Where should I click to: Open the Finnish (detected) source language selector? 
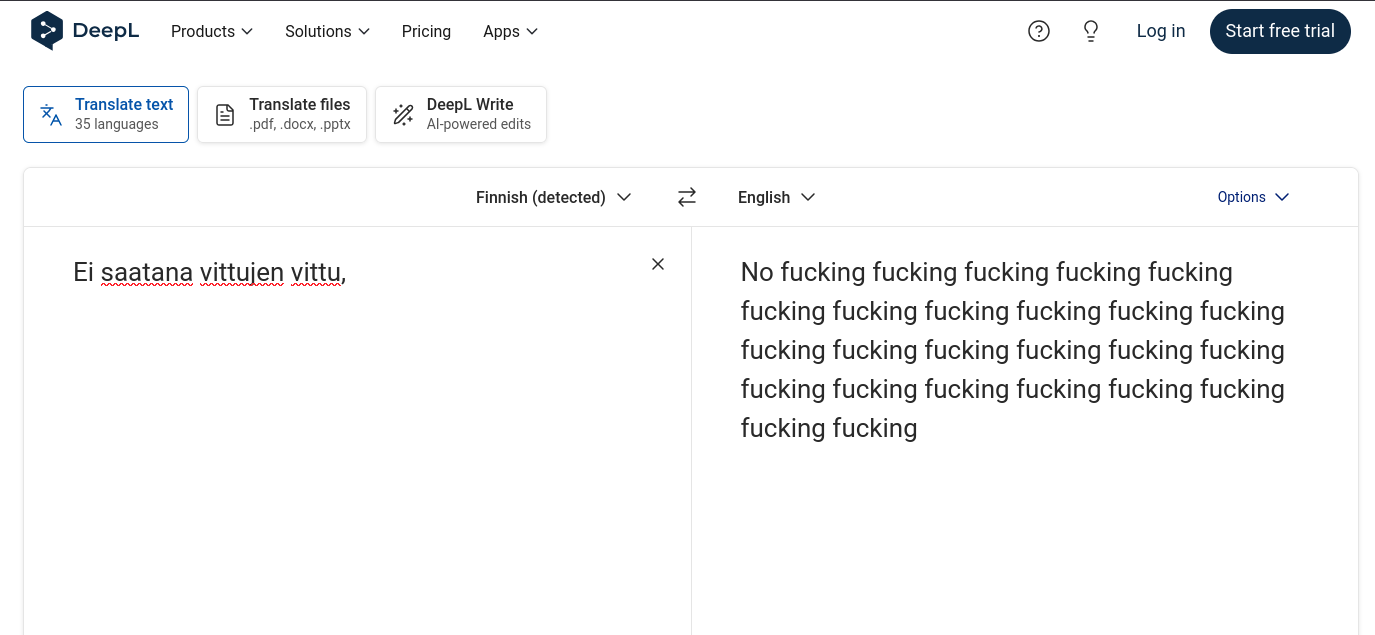553,197
